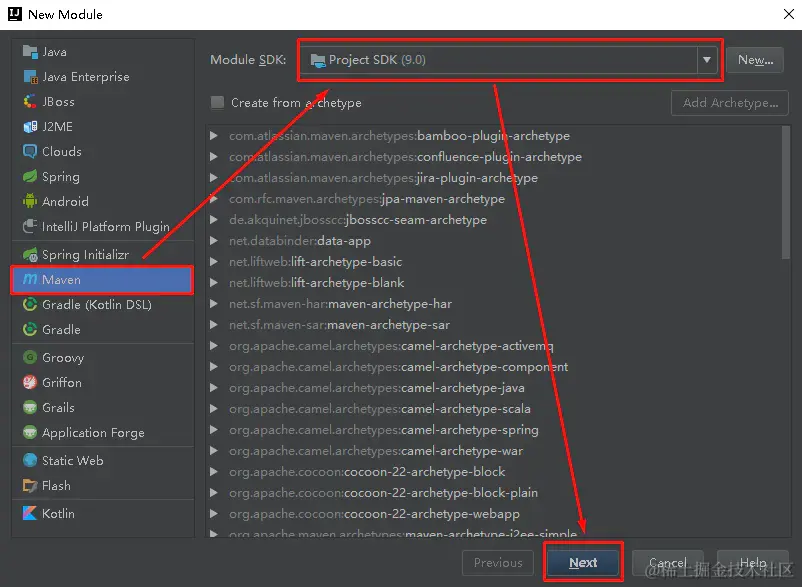Click the Griffon icon

pyautogui.click(x=30, y=382)
